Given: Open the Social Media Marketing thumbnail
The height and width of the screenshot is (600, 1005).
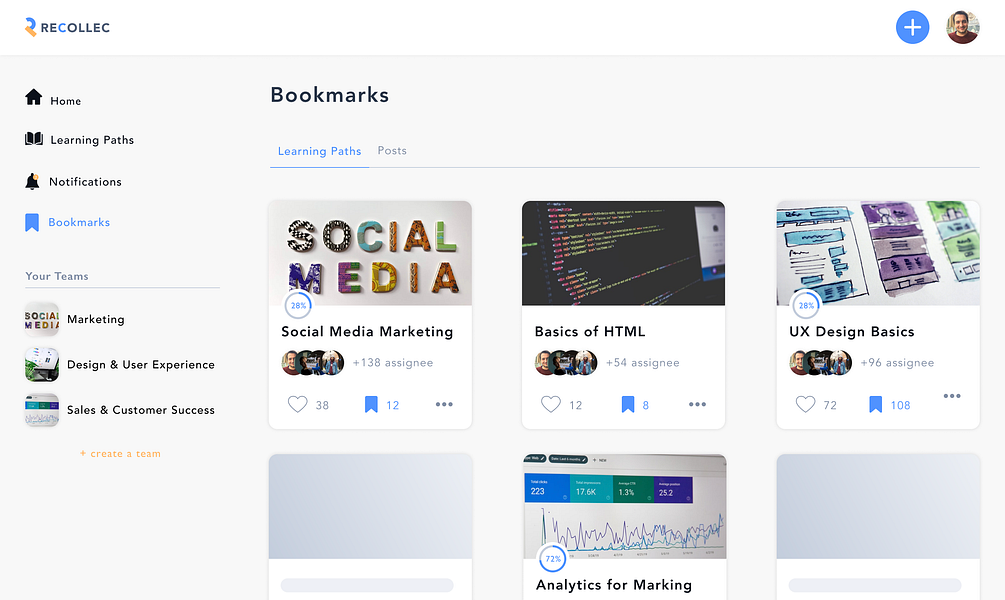Looking at the screenshot, I should (370, 253).
